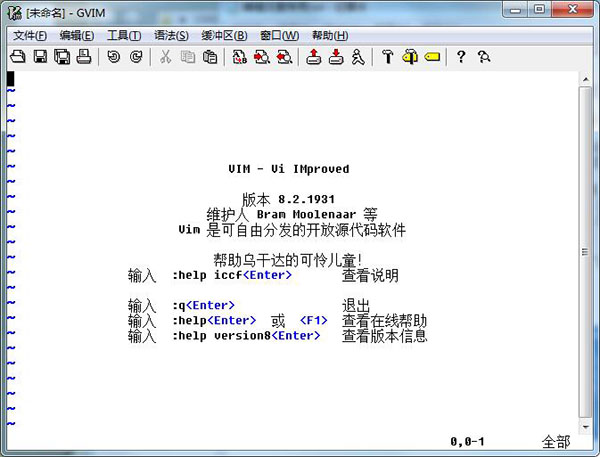Viewport: 600px width, 457px height.
Task: Click the Find and Replace icon
Action: tap(240, 57)
